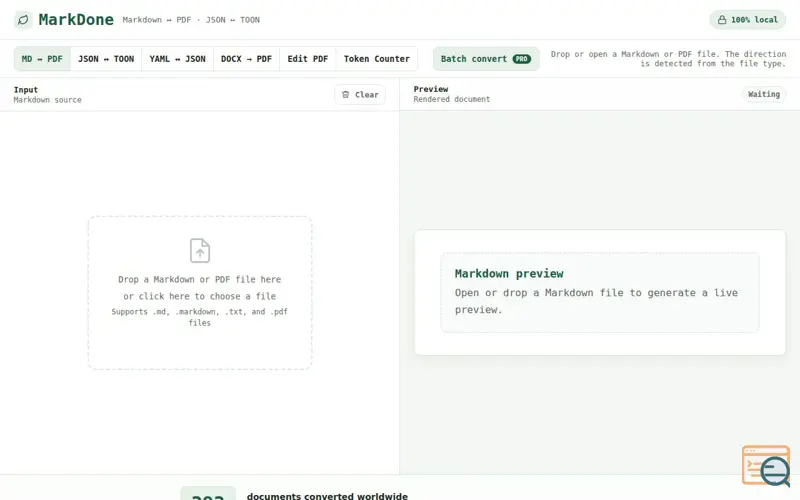The image size is (800, 500).
Task: Switch to the JSON ↔ TOON tab
Action: coord(106,59)
